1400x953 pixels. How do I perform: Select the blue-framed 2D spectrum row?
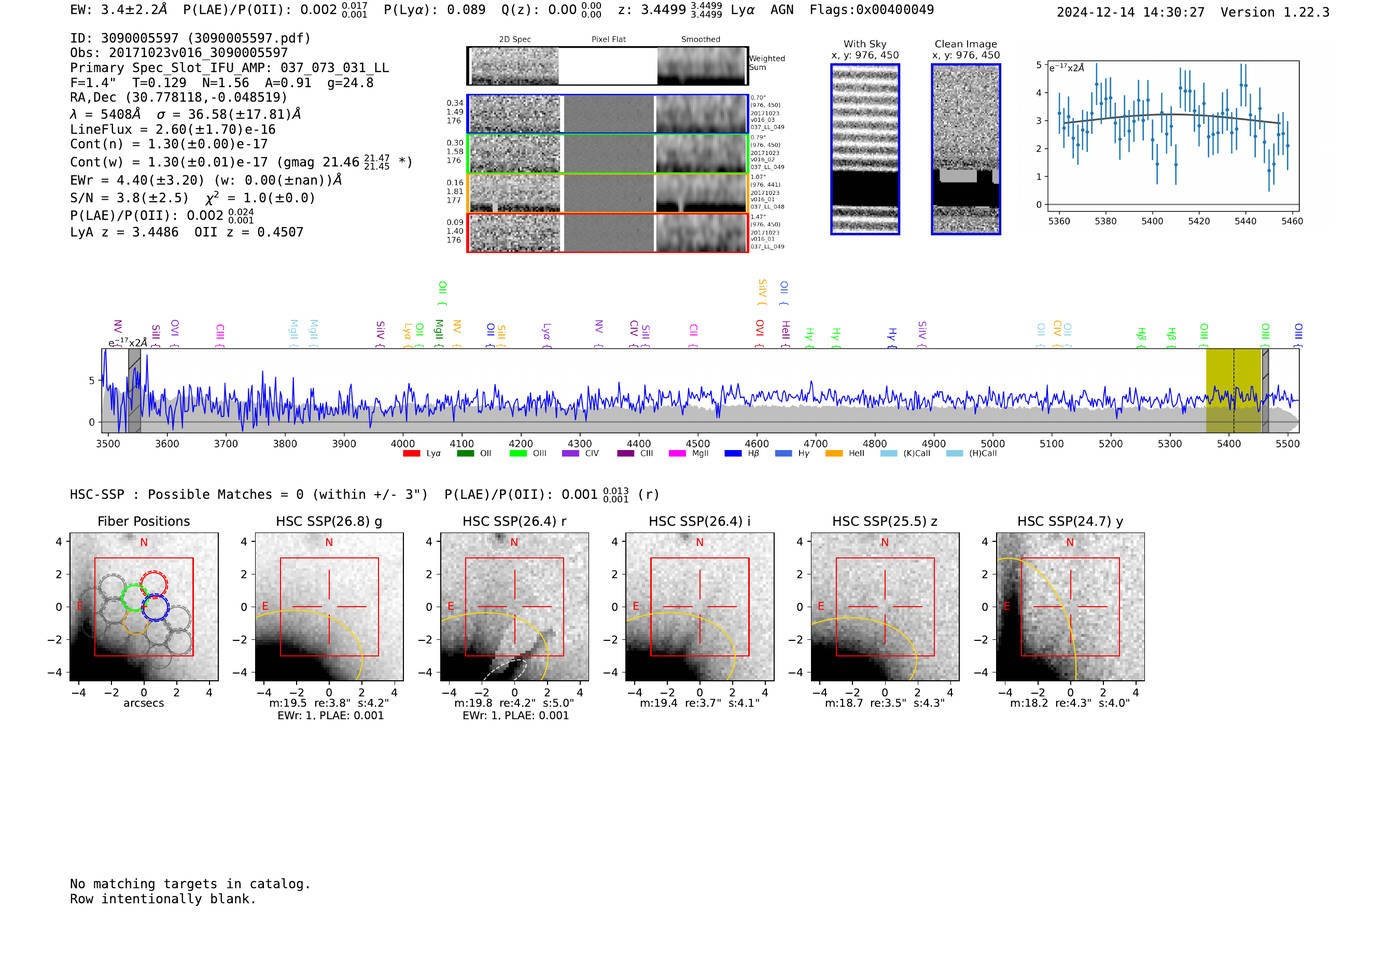[608, 114]
